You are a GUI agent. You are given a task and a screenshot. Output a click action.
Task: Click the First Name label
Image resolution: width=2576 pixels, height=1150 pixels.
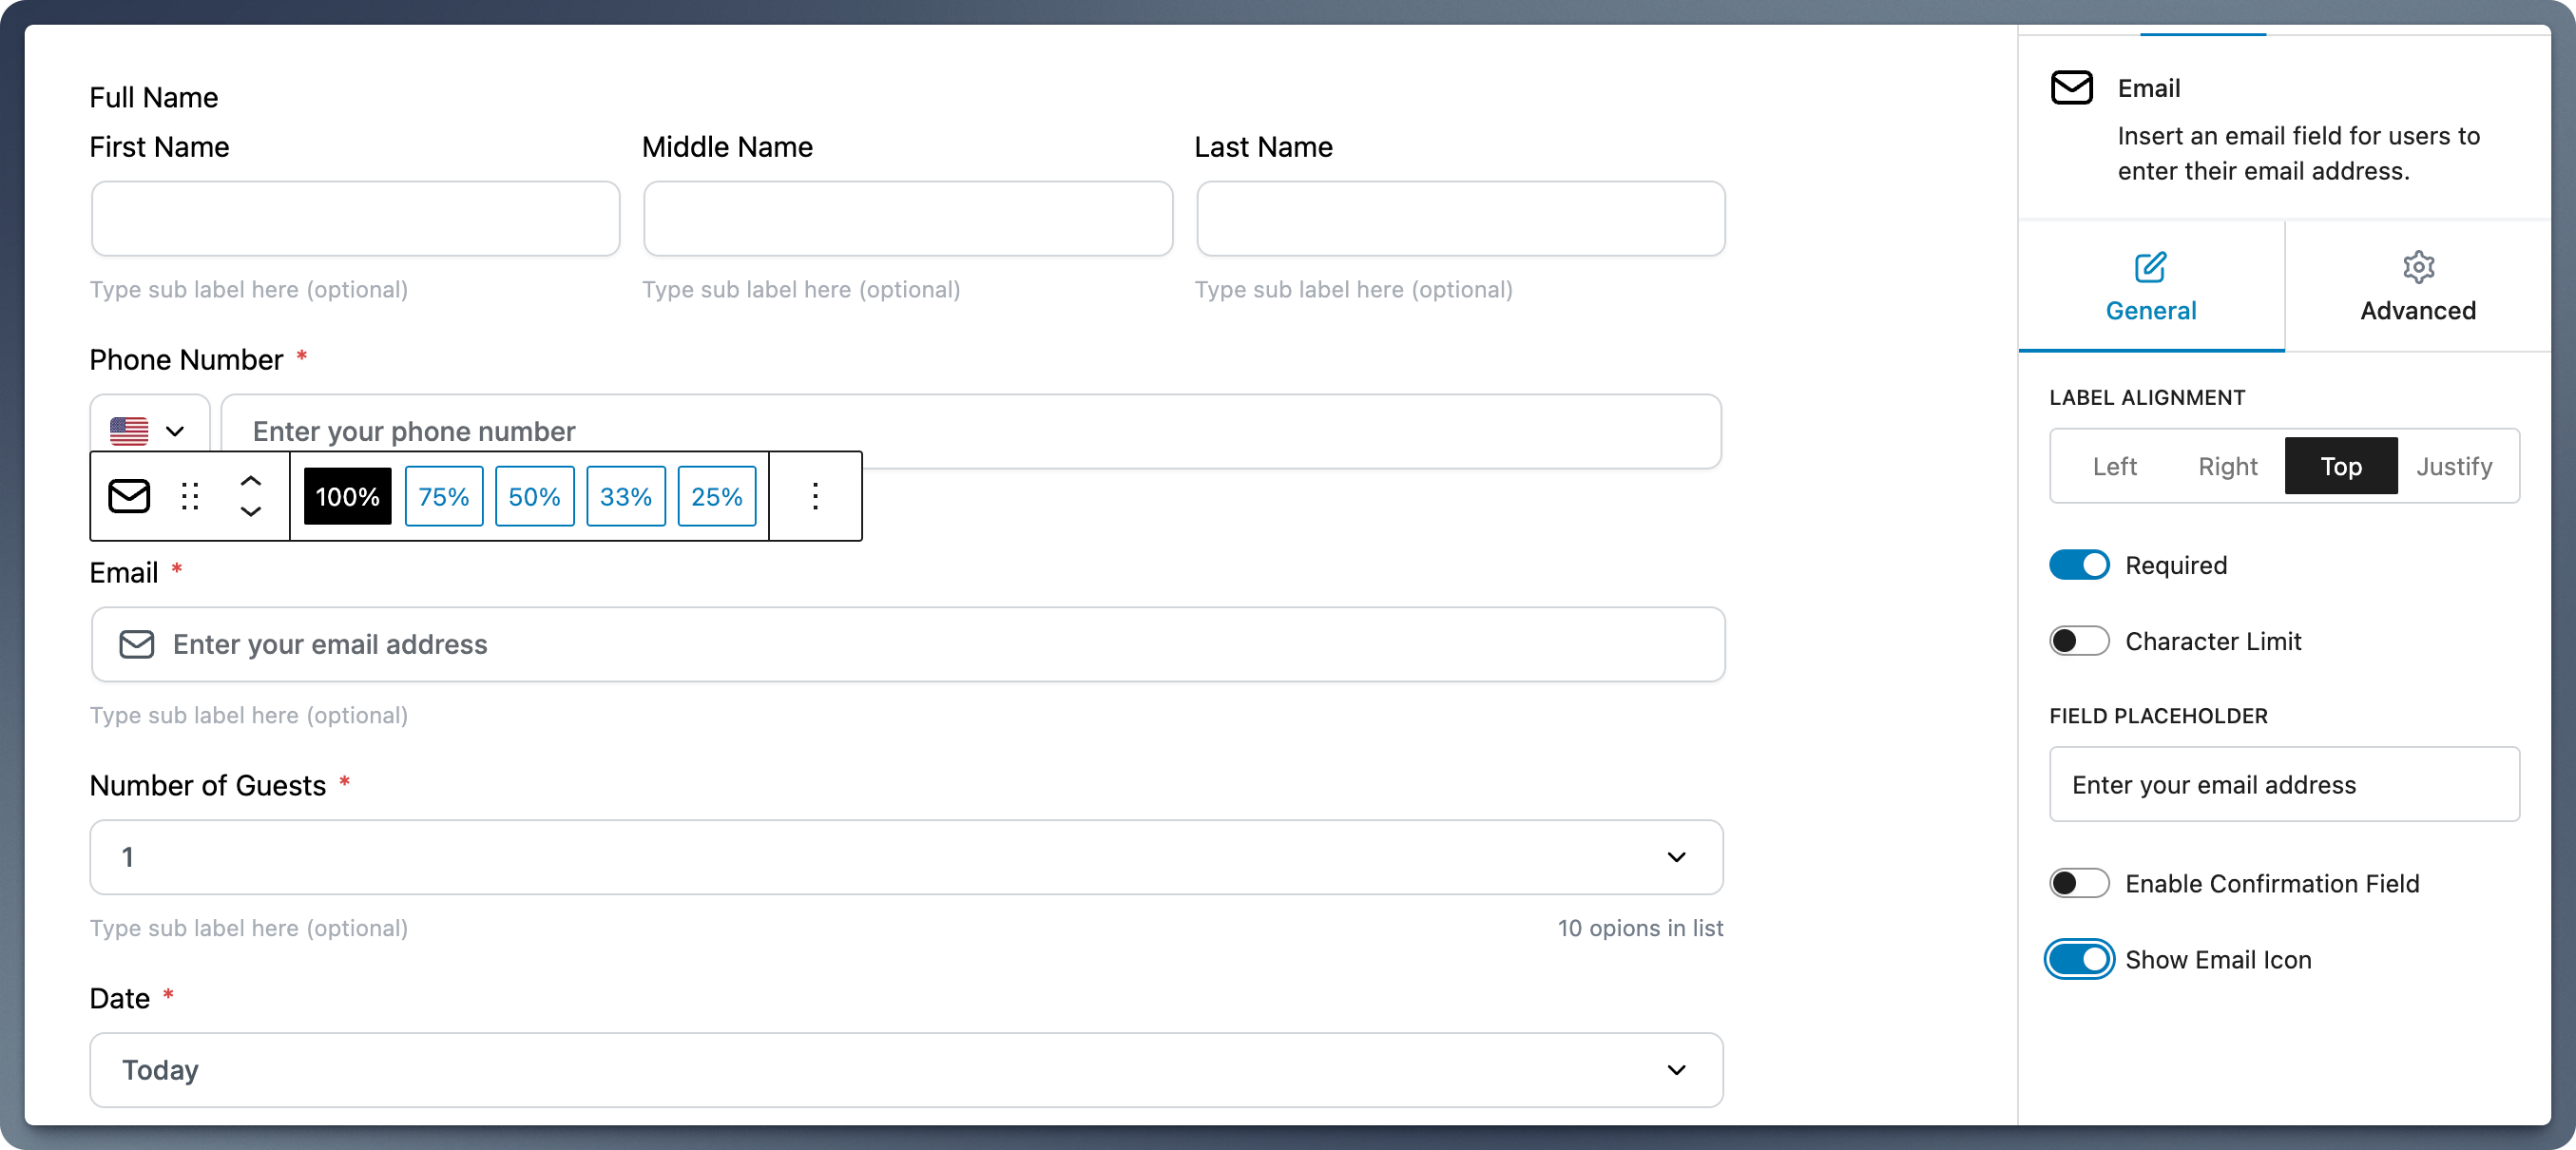point(159,147)
